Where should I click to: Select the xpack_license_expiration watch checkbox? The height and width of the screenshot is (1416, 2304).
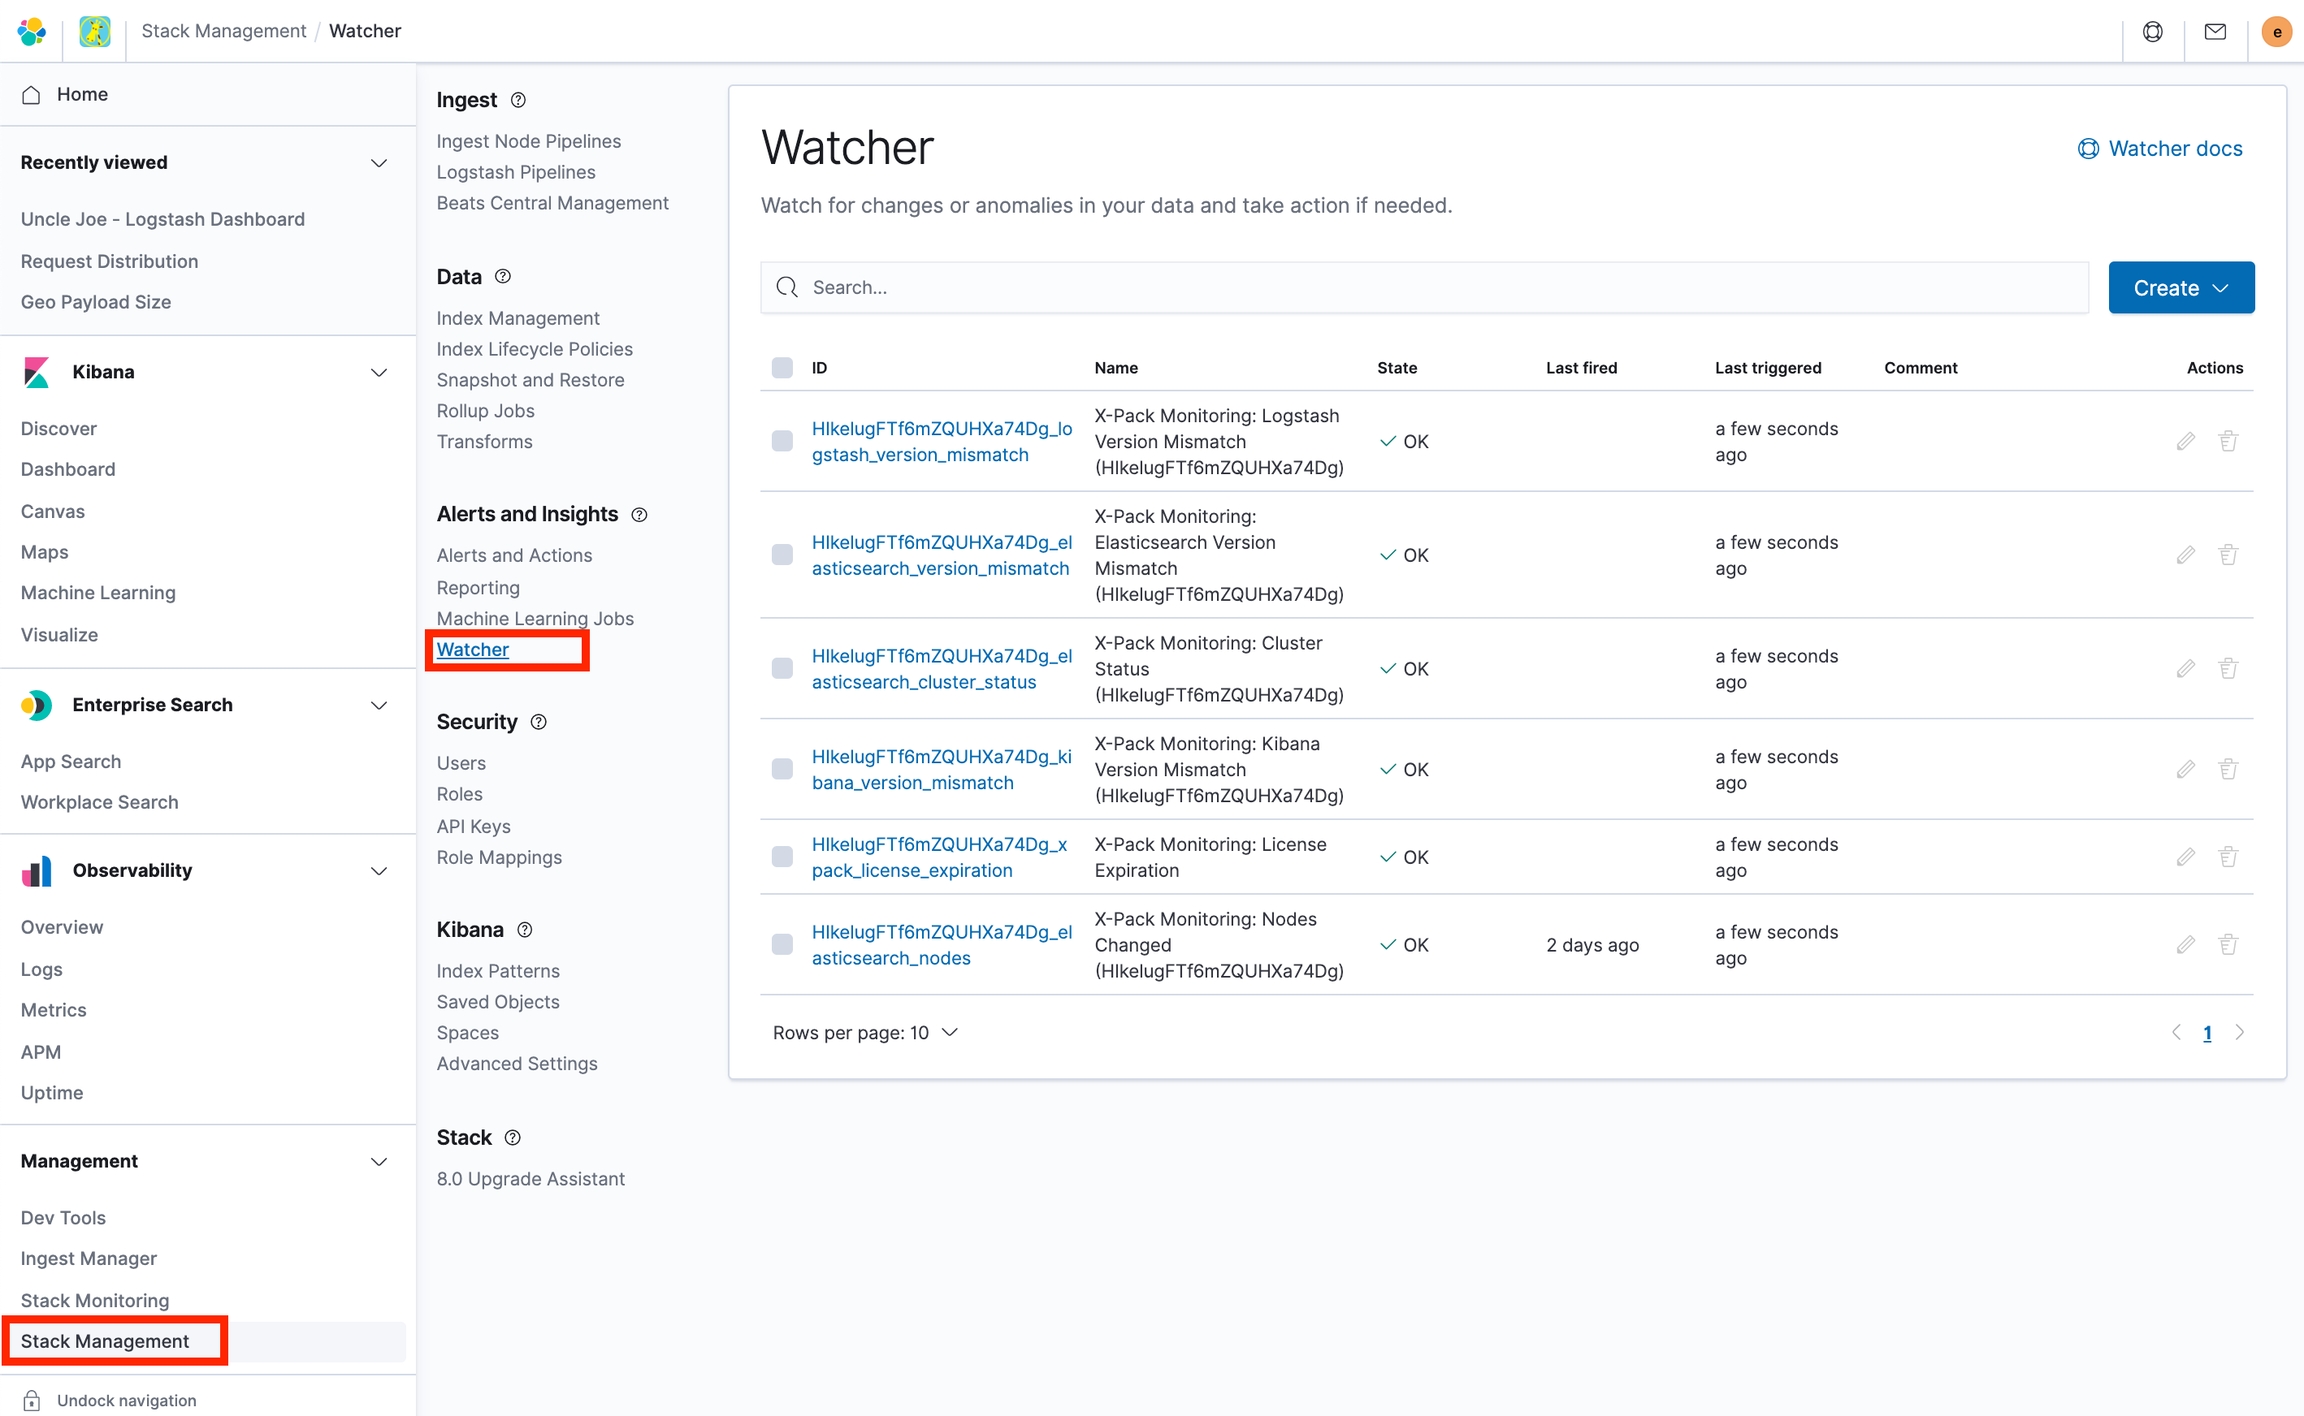(x=782, y=857)
